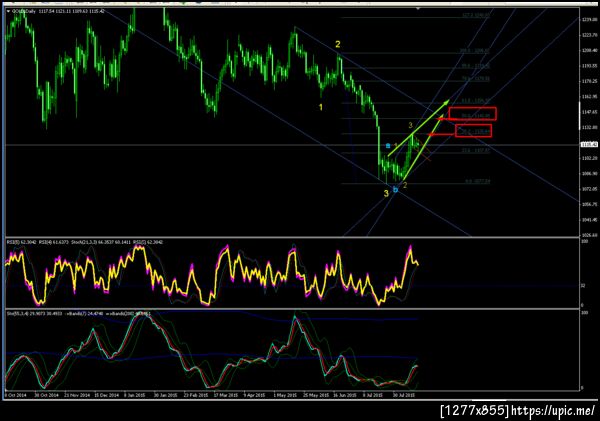Open the GOLD Daily chart dropdown triangle
Viewport: 600px width, 421px height.
8,11
